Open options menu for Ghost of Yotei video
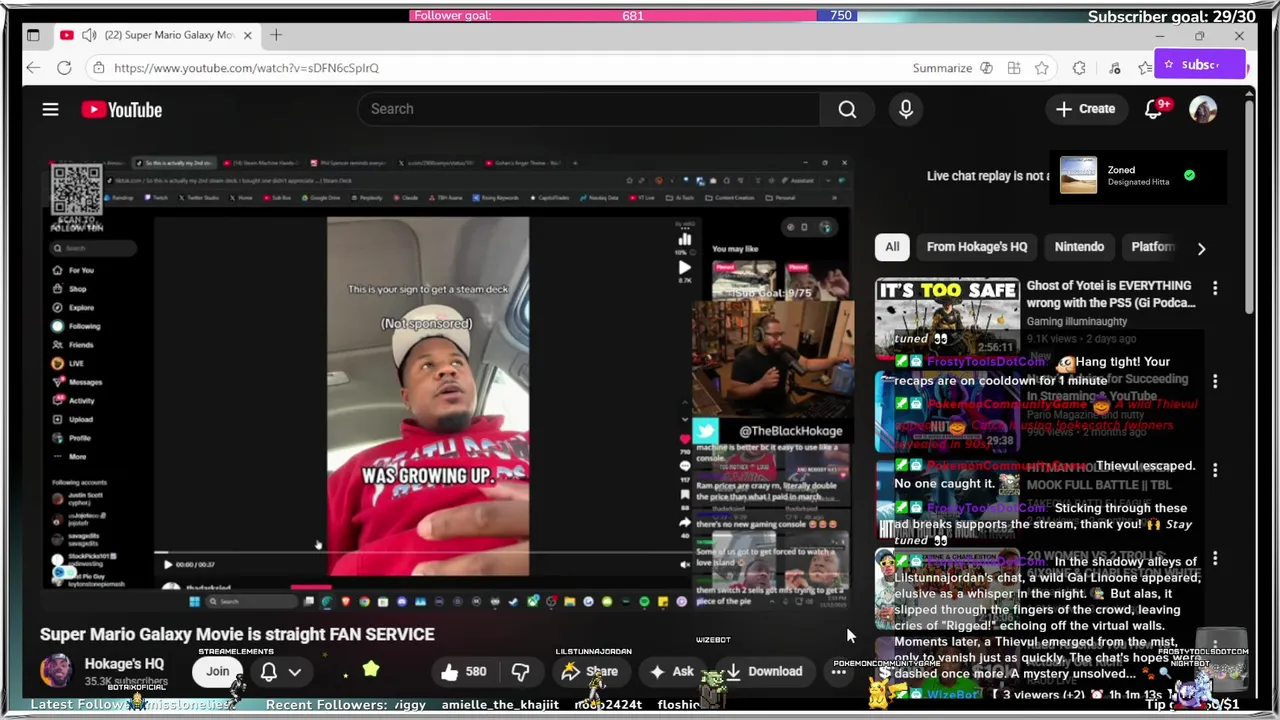Image resolution: width=1280 pixels, height=720 pixels. 1215,289
